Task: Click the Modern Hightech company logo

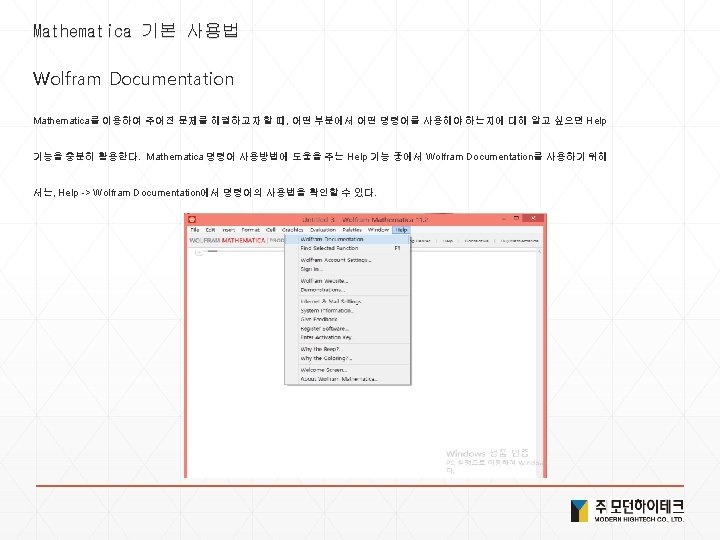Action: click(627, 511)
